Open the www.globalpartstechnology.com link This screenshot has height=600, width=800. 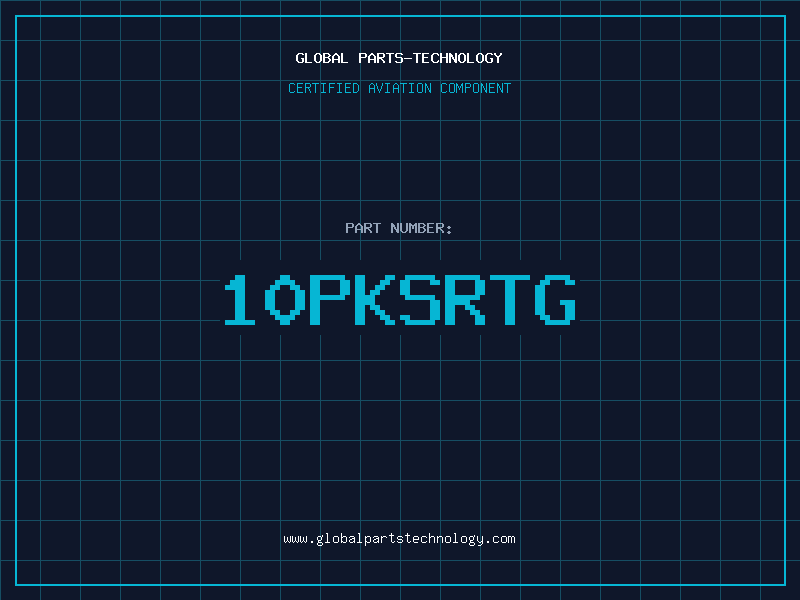tap(399, 539)
